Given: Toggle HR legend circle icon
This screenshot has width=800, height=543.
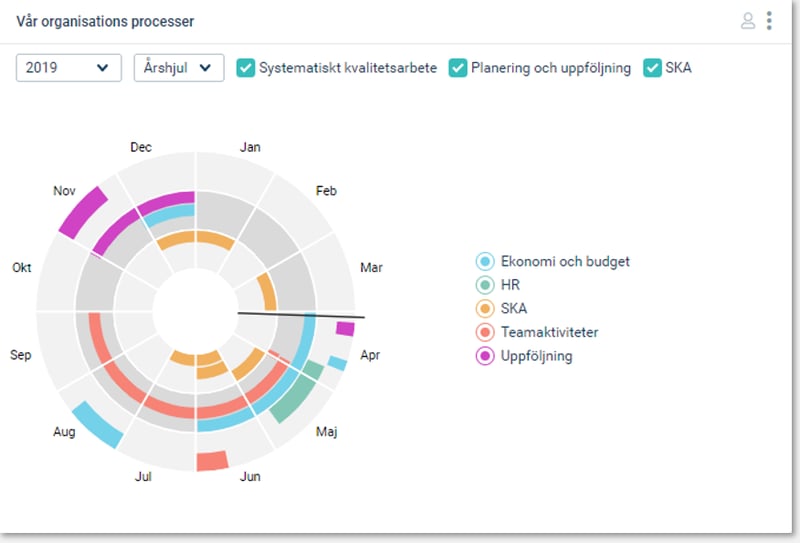Looking at the screenshot, I should 485,285.
